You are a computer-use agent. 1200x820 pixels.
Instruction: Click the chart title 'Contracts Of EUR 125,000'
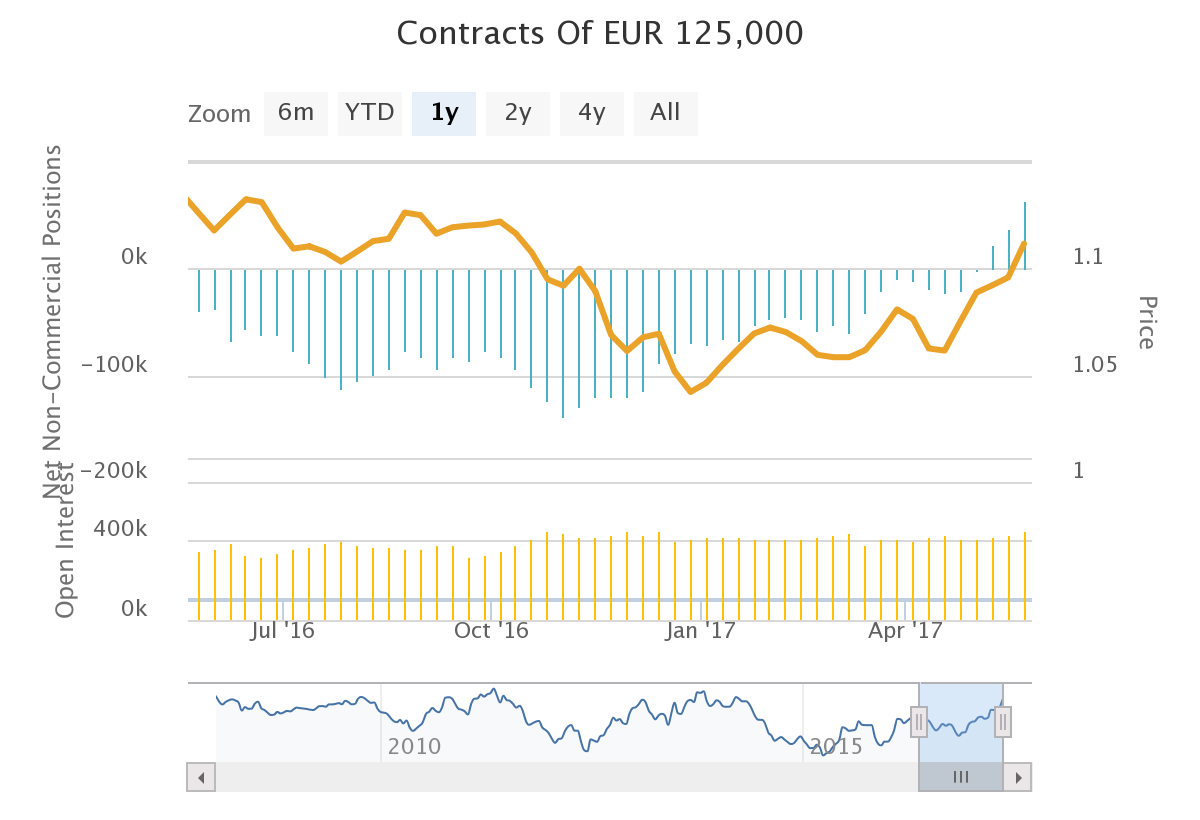click(600, 34)
